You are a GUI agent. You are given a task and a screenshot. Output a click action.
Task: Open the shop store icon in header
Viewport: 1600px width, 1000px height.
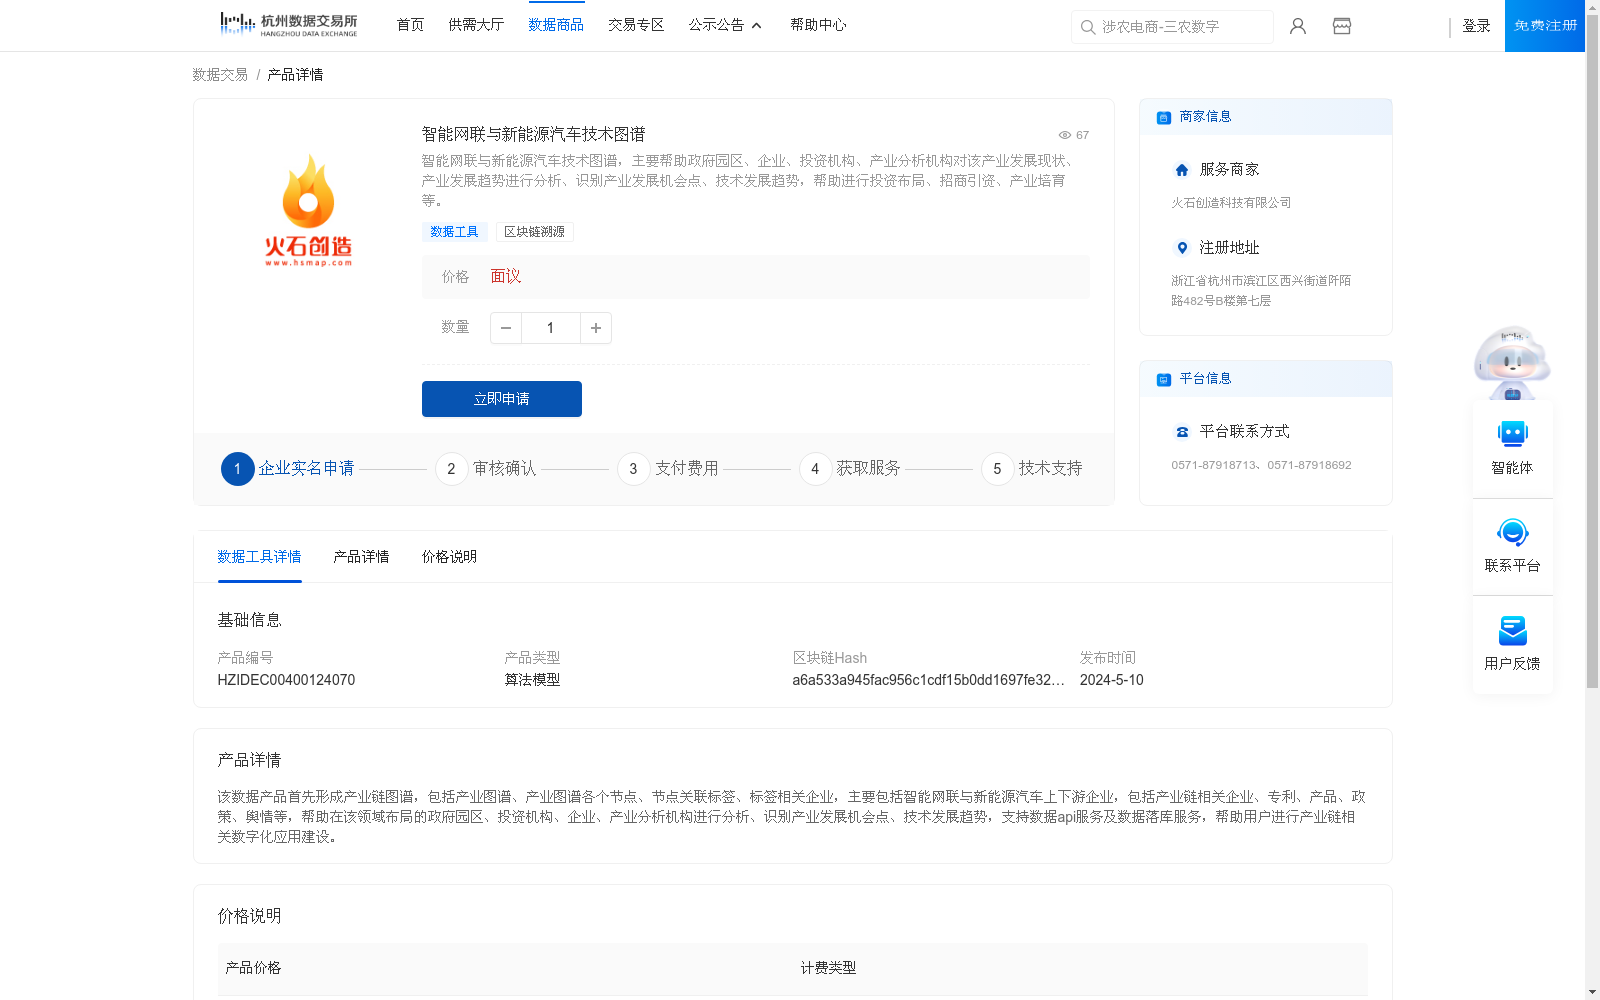1342,26
